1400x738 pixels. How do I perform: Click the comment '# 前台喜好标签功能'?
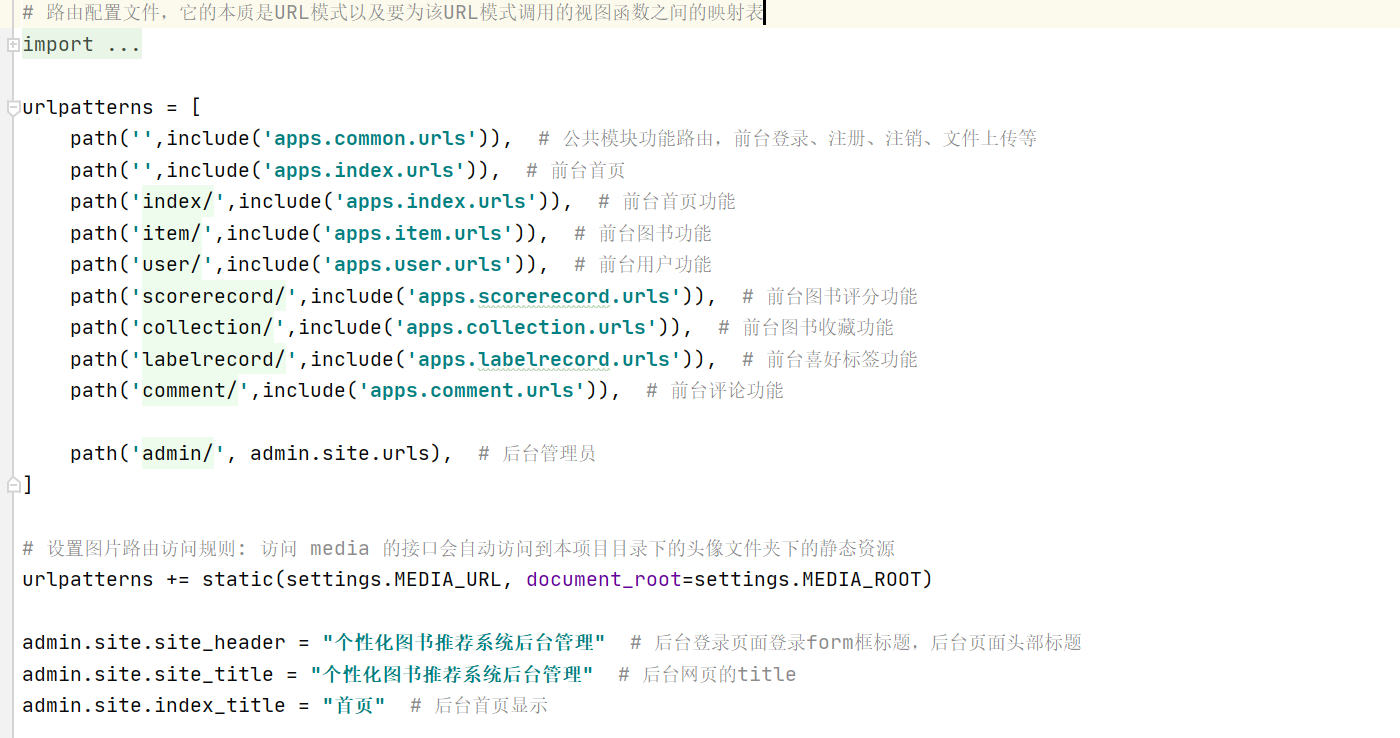(830, 360)
